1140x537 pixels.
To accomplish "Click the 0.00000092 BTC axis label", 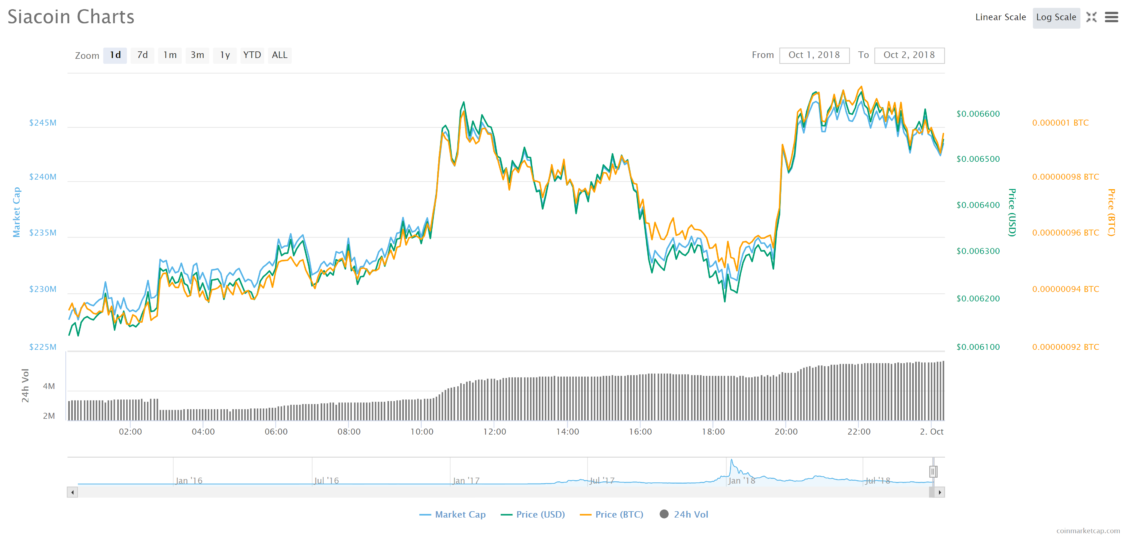I will coord(1065,347).
